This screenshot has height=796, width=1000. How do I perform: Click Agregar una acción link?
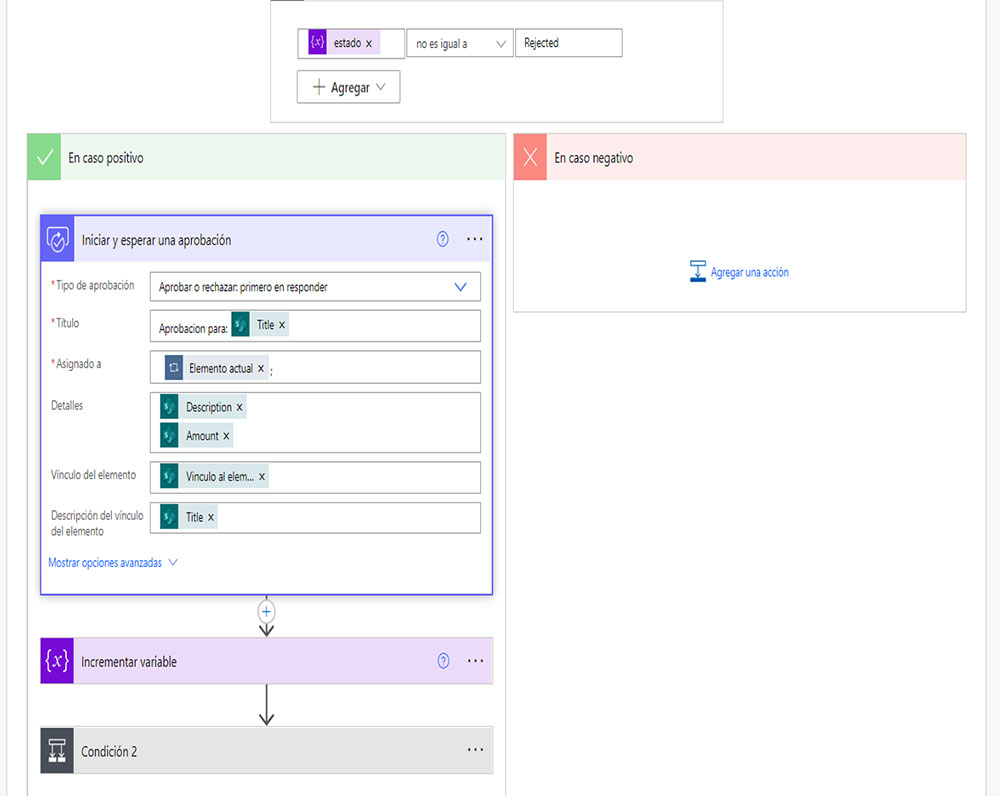(749, 272)
